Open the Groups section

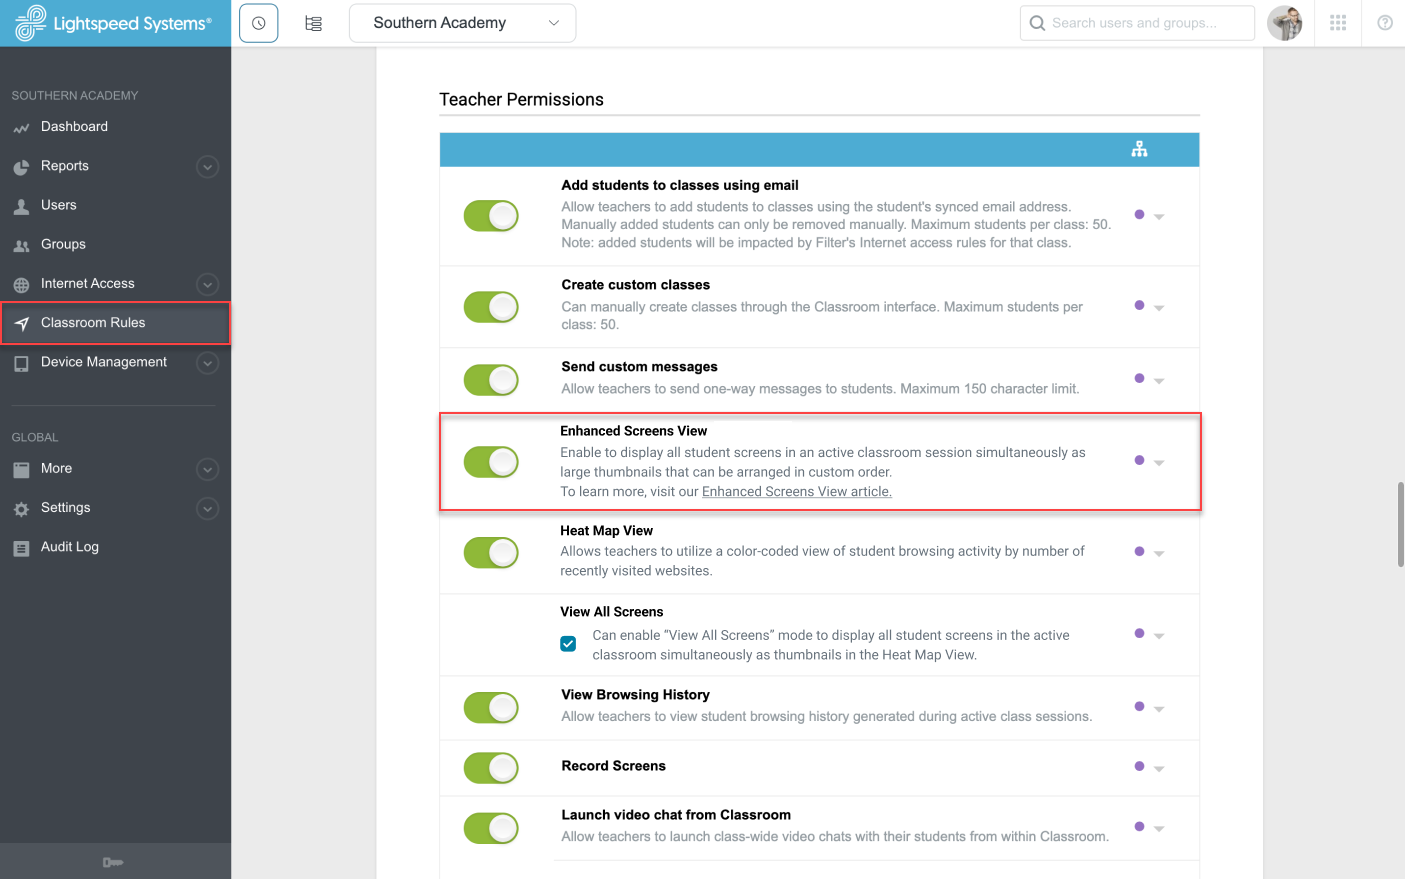coord(63,244)
